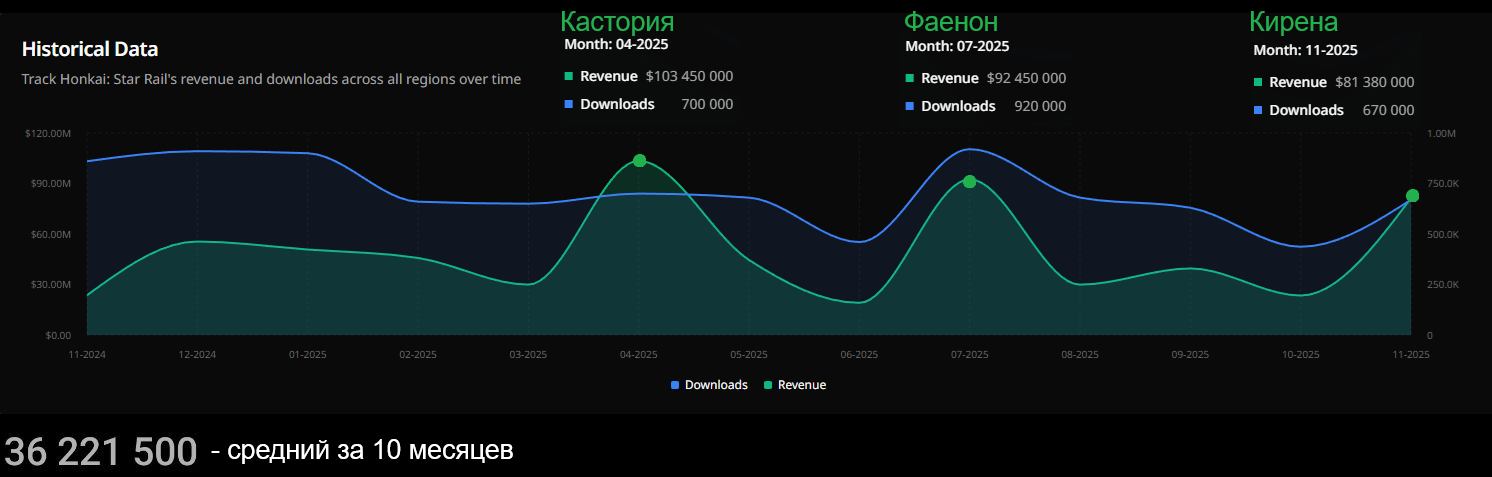This screenshot has height=477, width=1492.
Task: Click the green Revenue swatch under Month: 04-2025
Action: pos(569,76)
